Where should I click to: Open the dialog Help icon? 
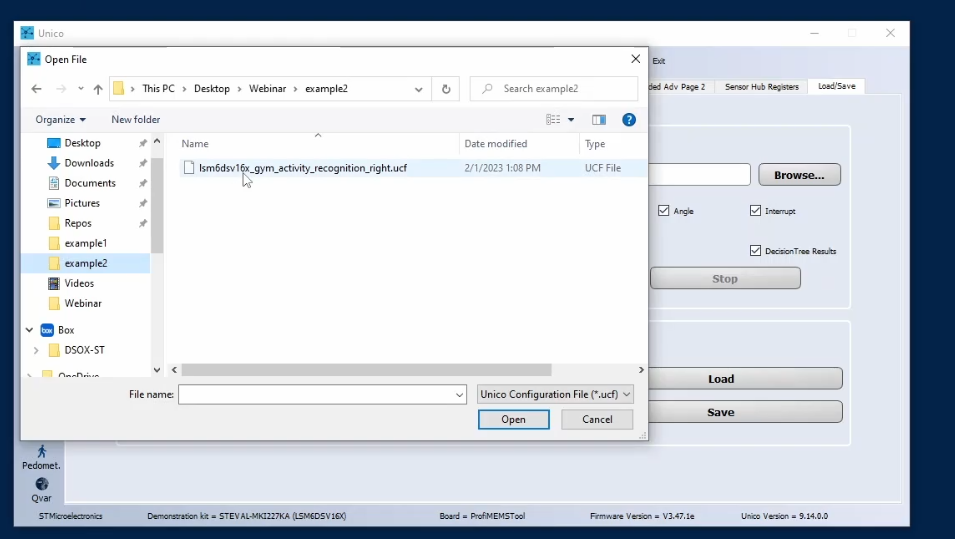[x=629, y=119]
